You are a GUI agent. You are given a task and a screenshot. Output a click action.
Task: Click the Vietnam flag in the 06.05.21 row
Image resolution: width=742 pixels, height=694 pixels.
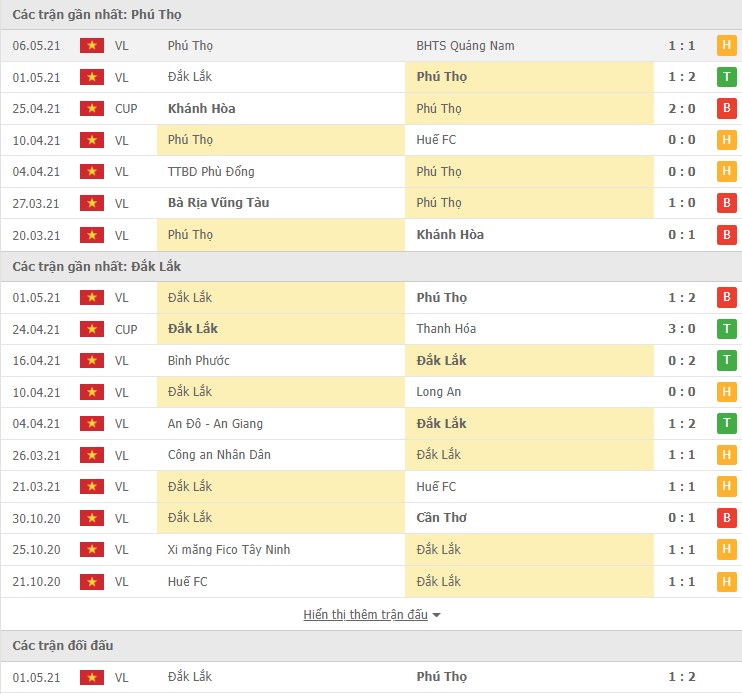coord(92,46)
